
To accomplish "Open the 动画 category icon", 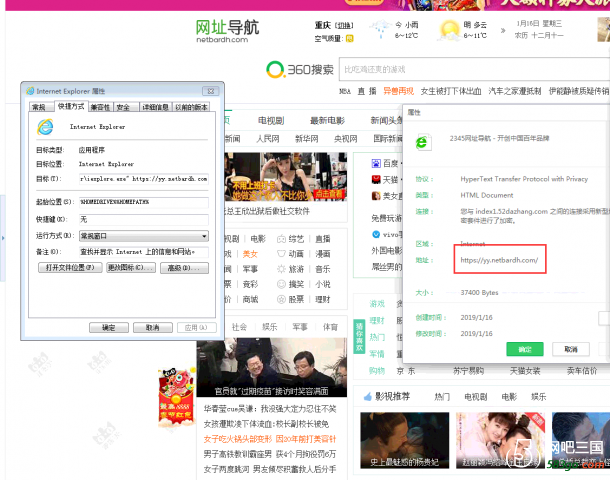I will (x=281, y=254).
